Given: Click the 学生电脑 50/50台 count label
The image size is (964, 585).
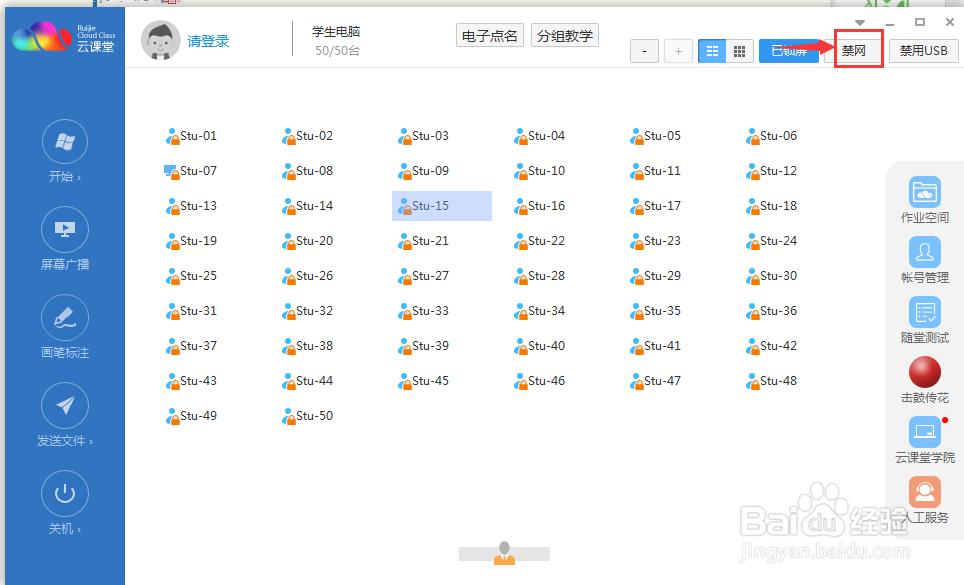Looking at the screenshot, I should pyautogui.click(x=336, y=41).
